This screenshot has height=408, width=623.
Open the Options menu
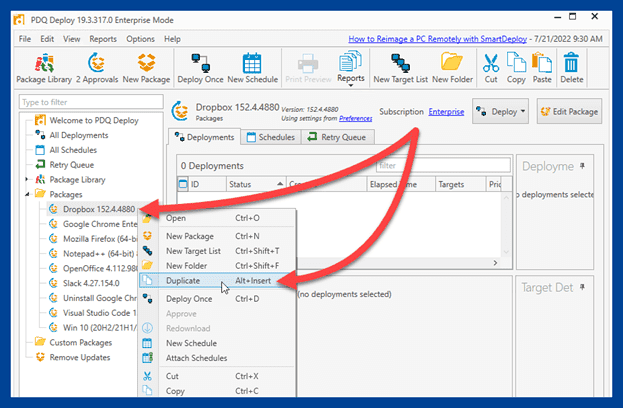click(x=140, y=39)
